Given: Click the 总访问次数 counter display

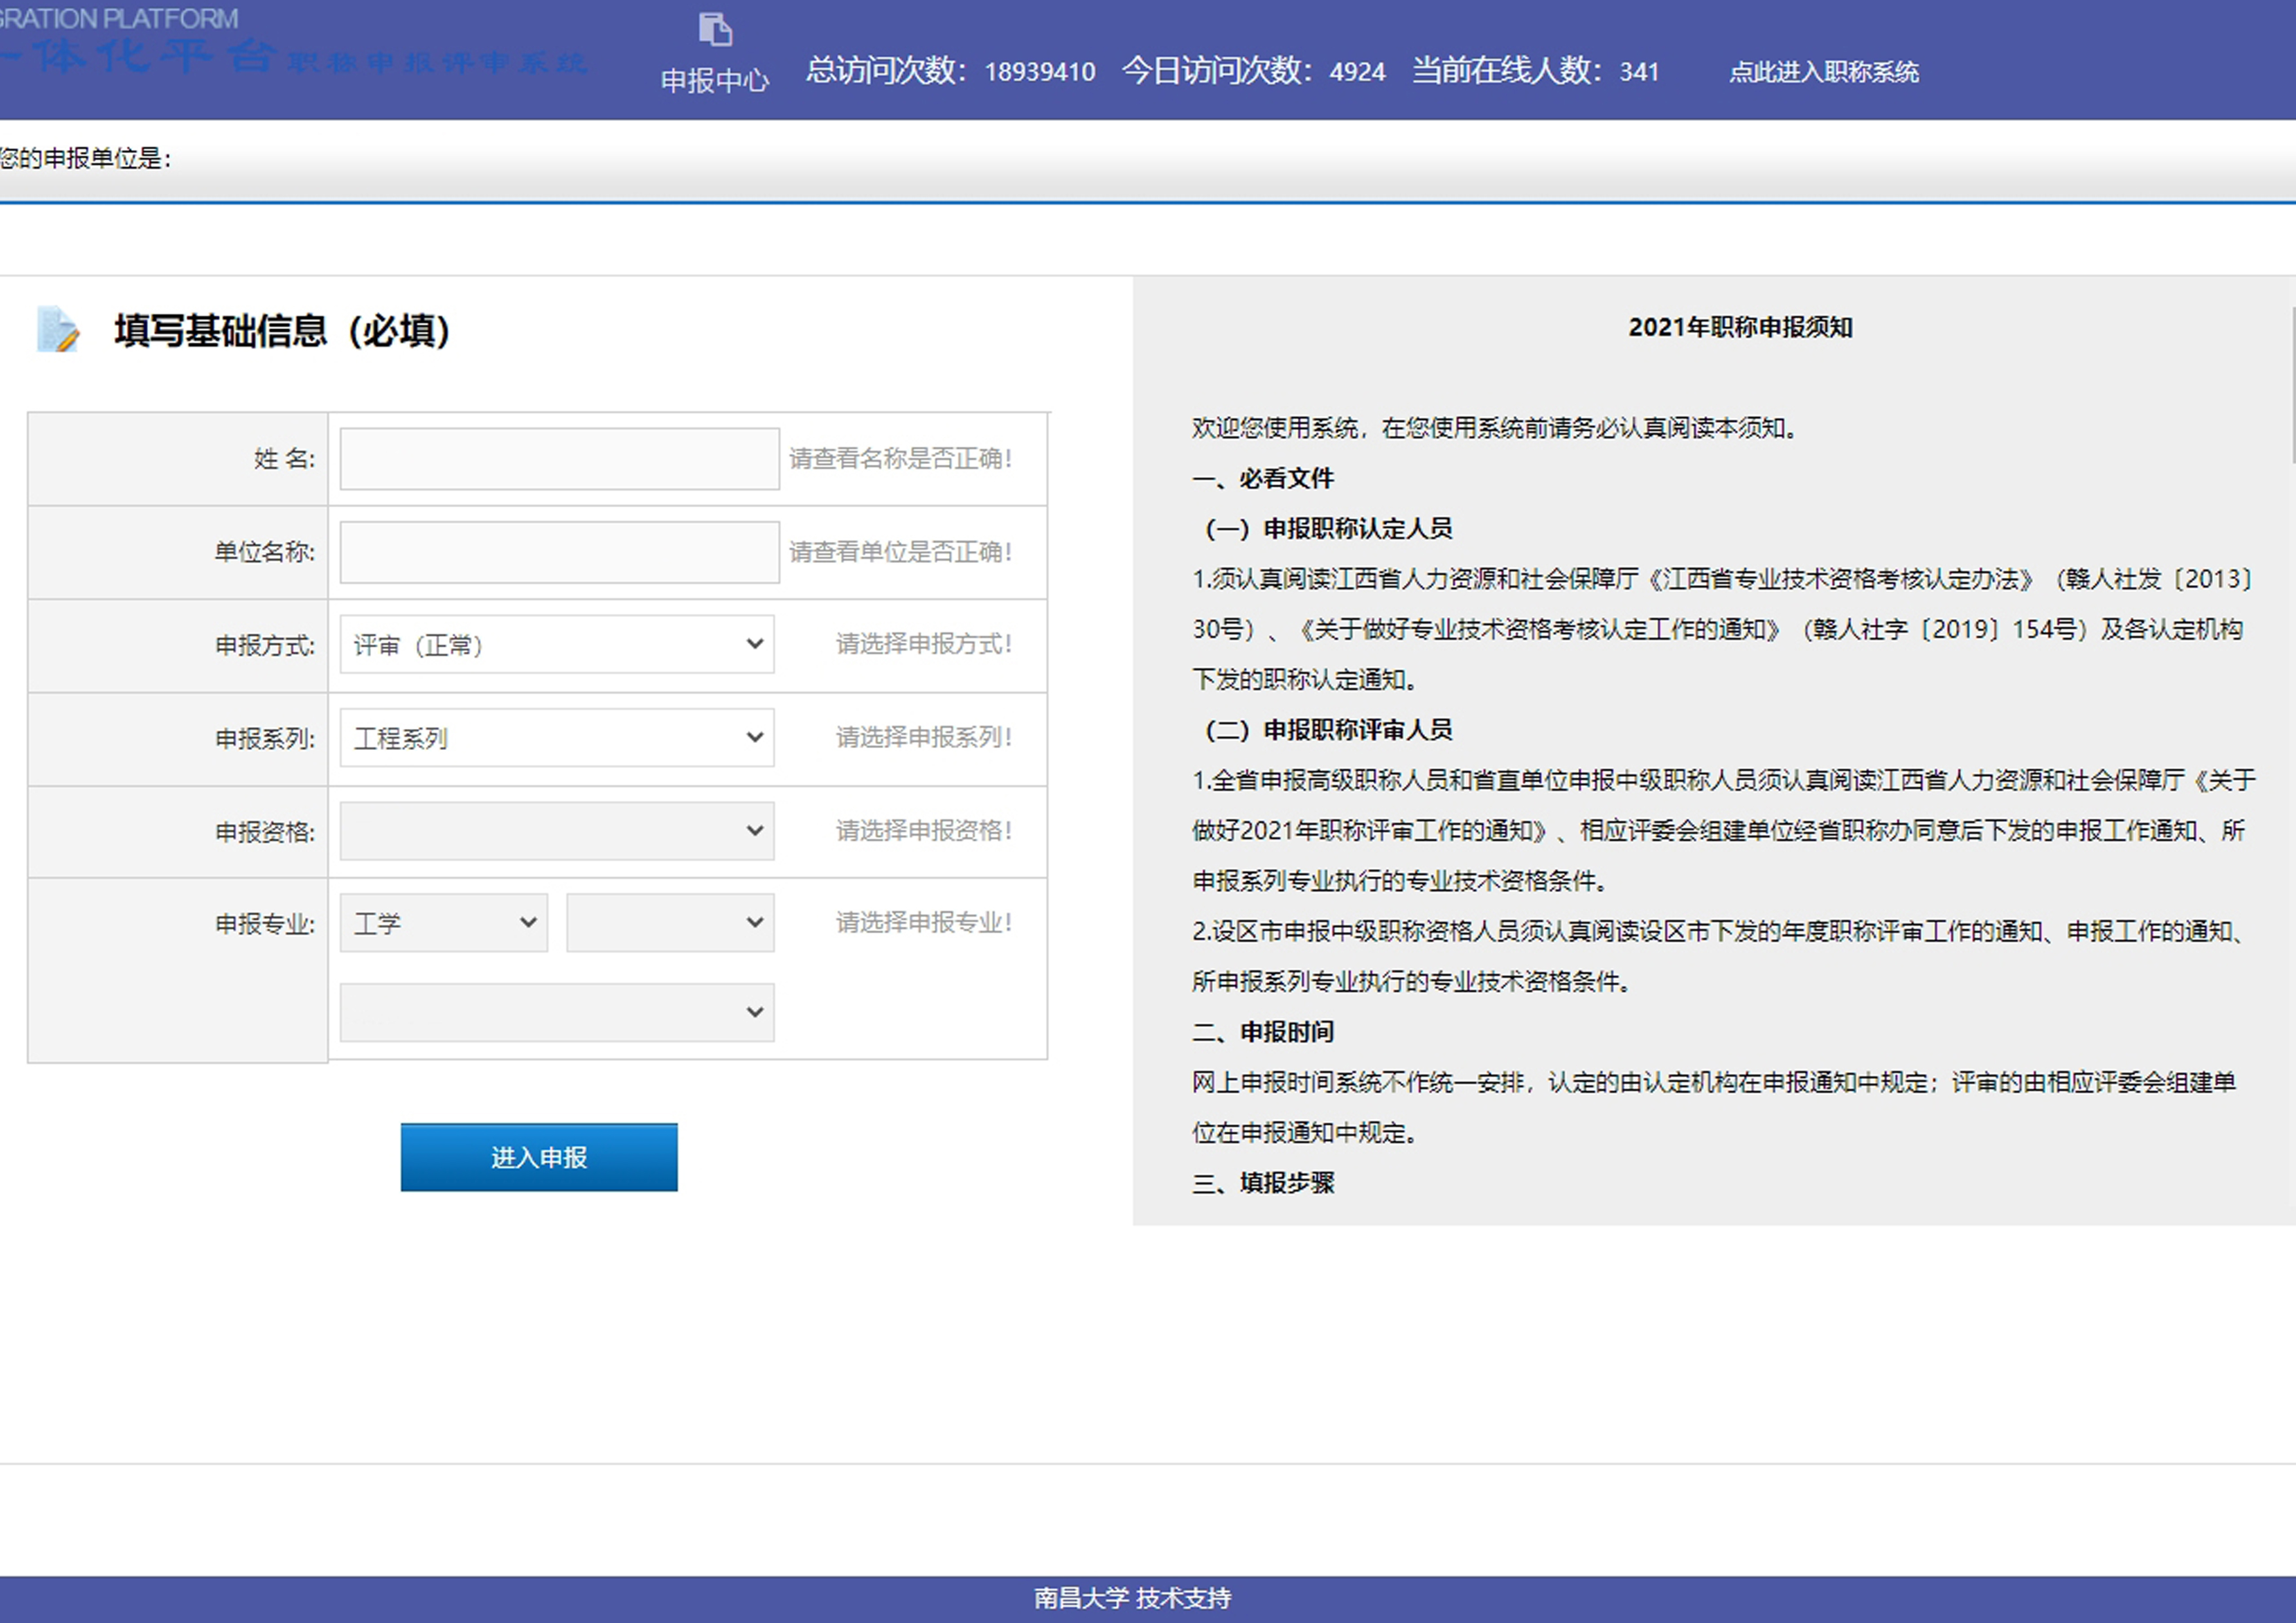Looking at the screenshot, I should point(951,70).
